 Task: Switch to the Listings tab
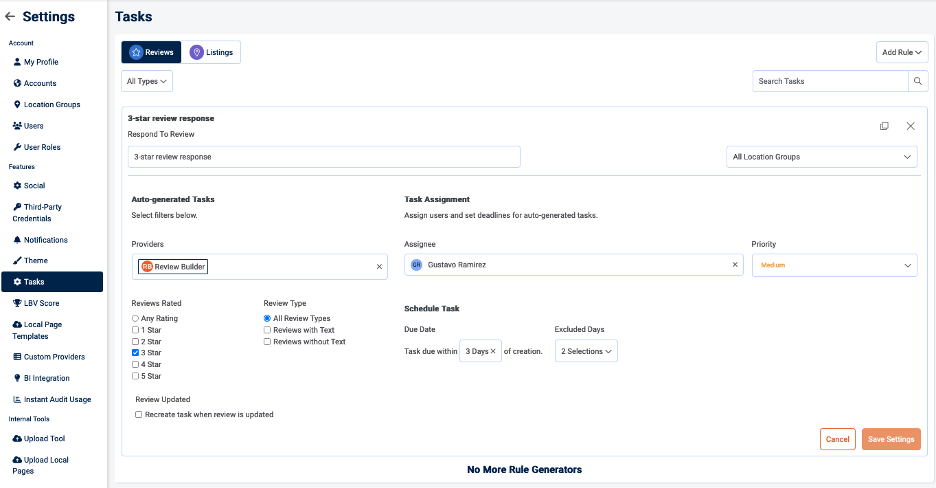213,52
